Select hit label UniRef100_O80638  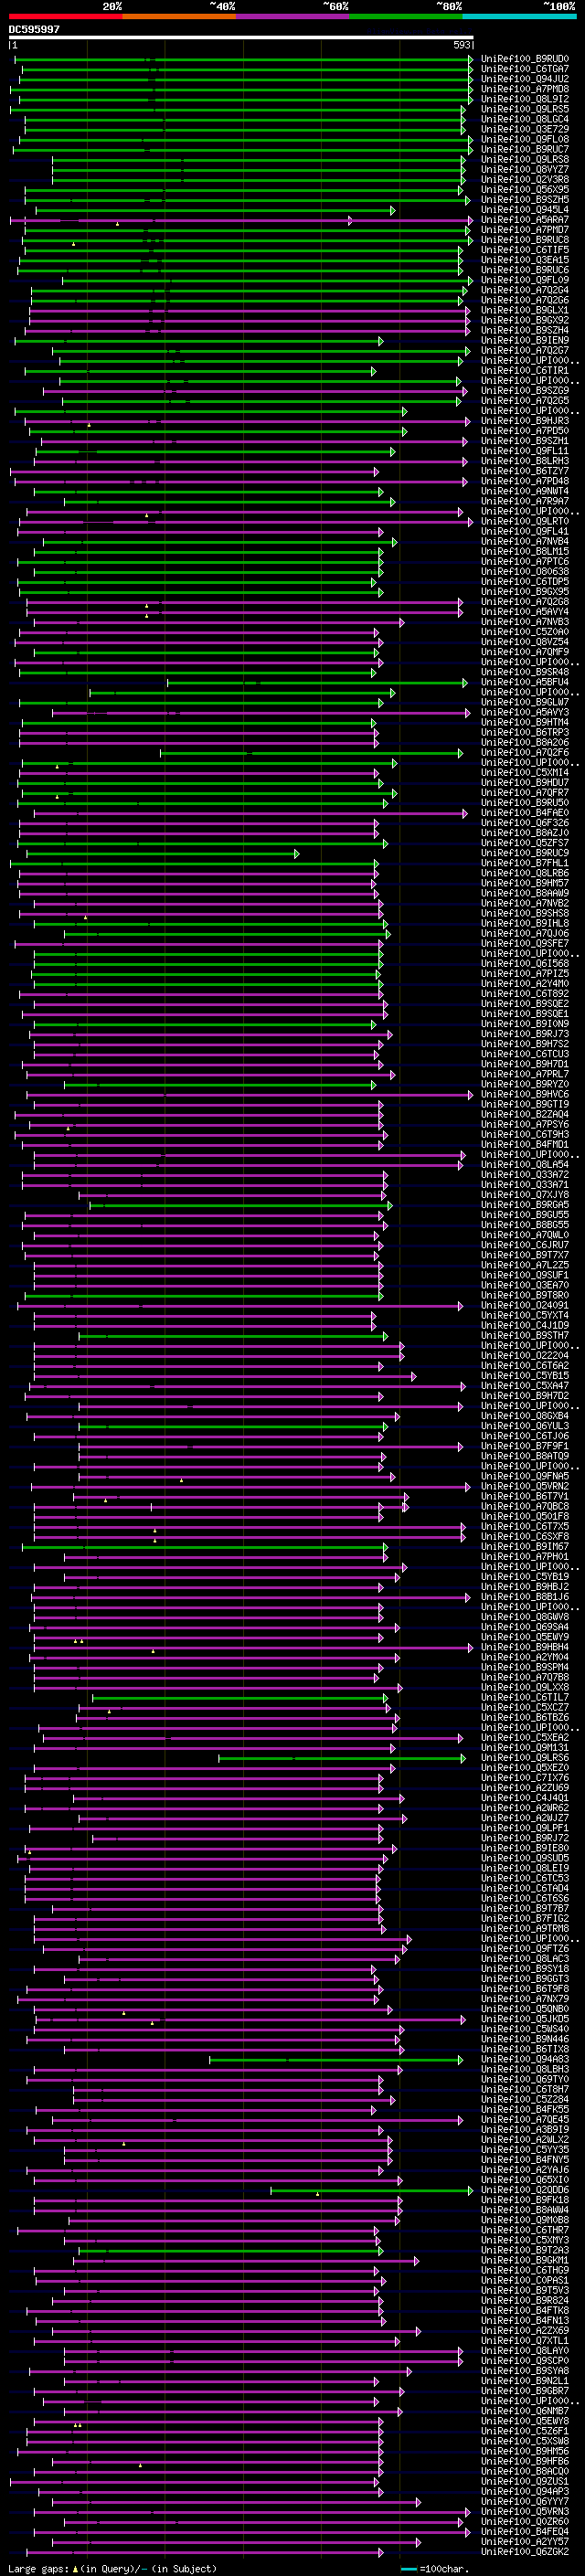pos(525,572)
